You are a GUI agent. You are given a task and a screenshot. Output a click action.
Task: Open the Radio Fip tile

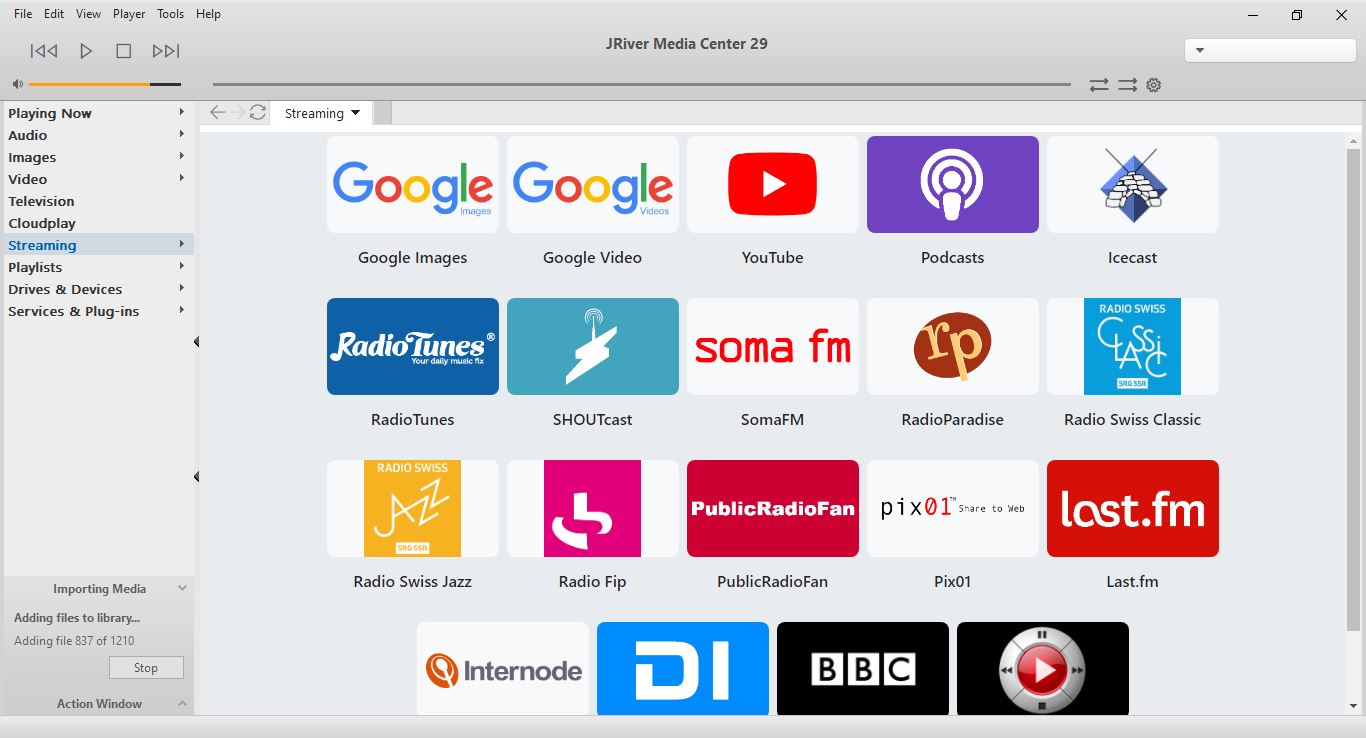[593, 509]
